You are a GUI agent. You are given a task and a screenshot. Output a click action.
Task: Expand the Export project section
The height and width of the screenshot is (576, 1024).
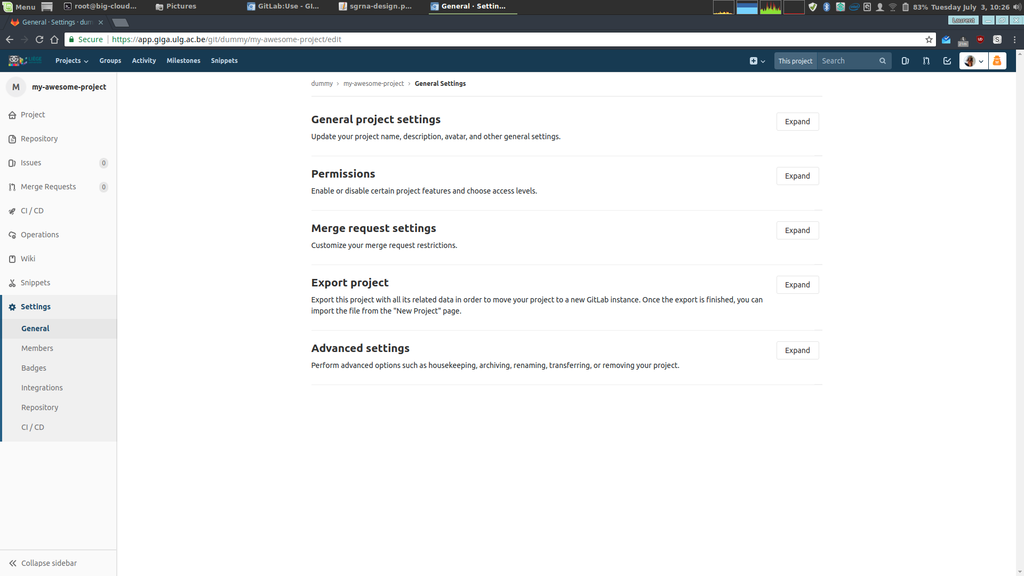[x=797, y=285]
